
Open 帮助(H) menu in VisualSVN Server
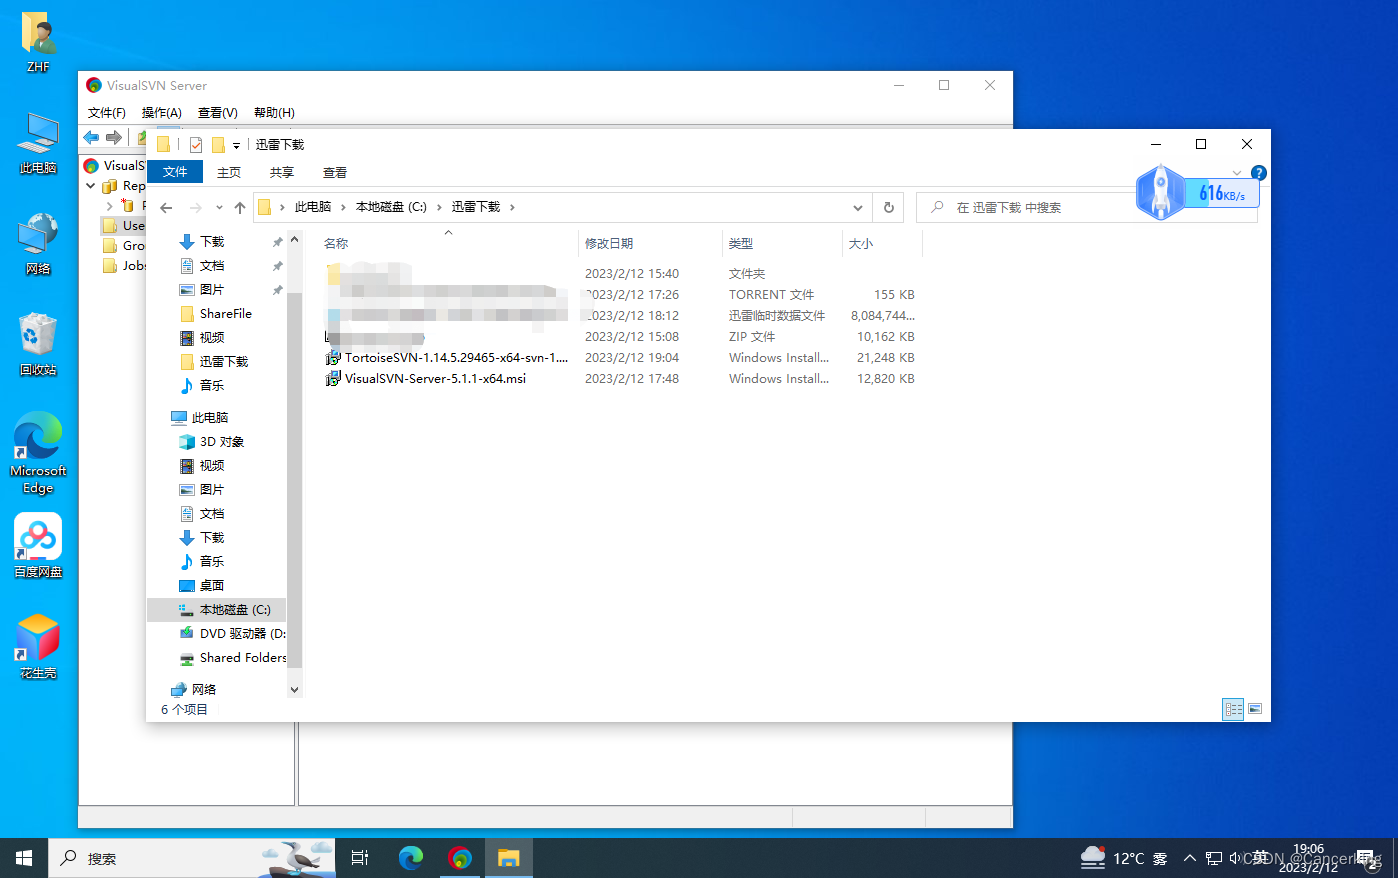coord(274,113)
